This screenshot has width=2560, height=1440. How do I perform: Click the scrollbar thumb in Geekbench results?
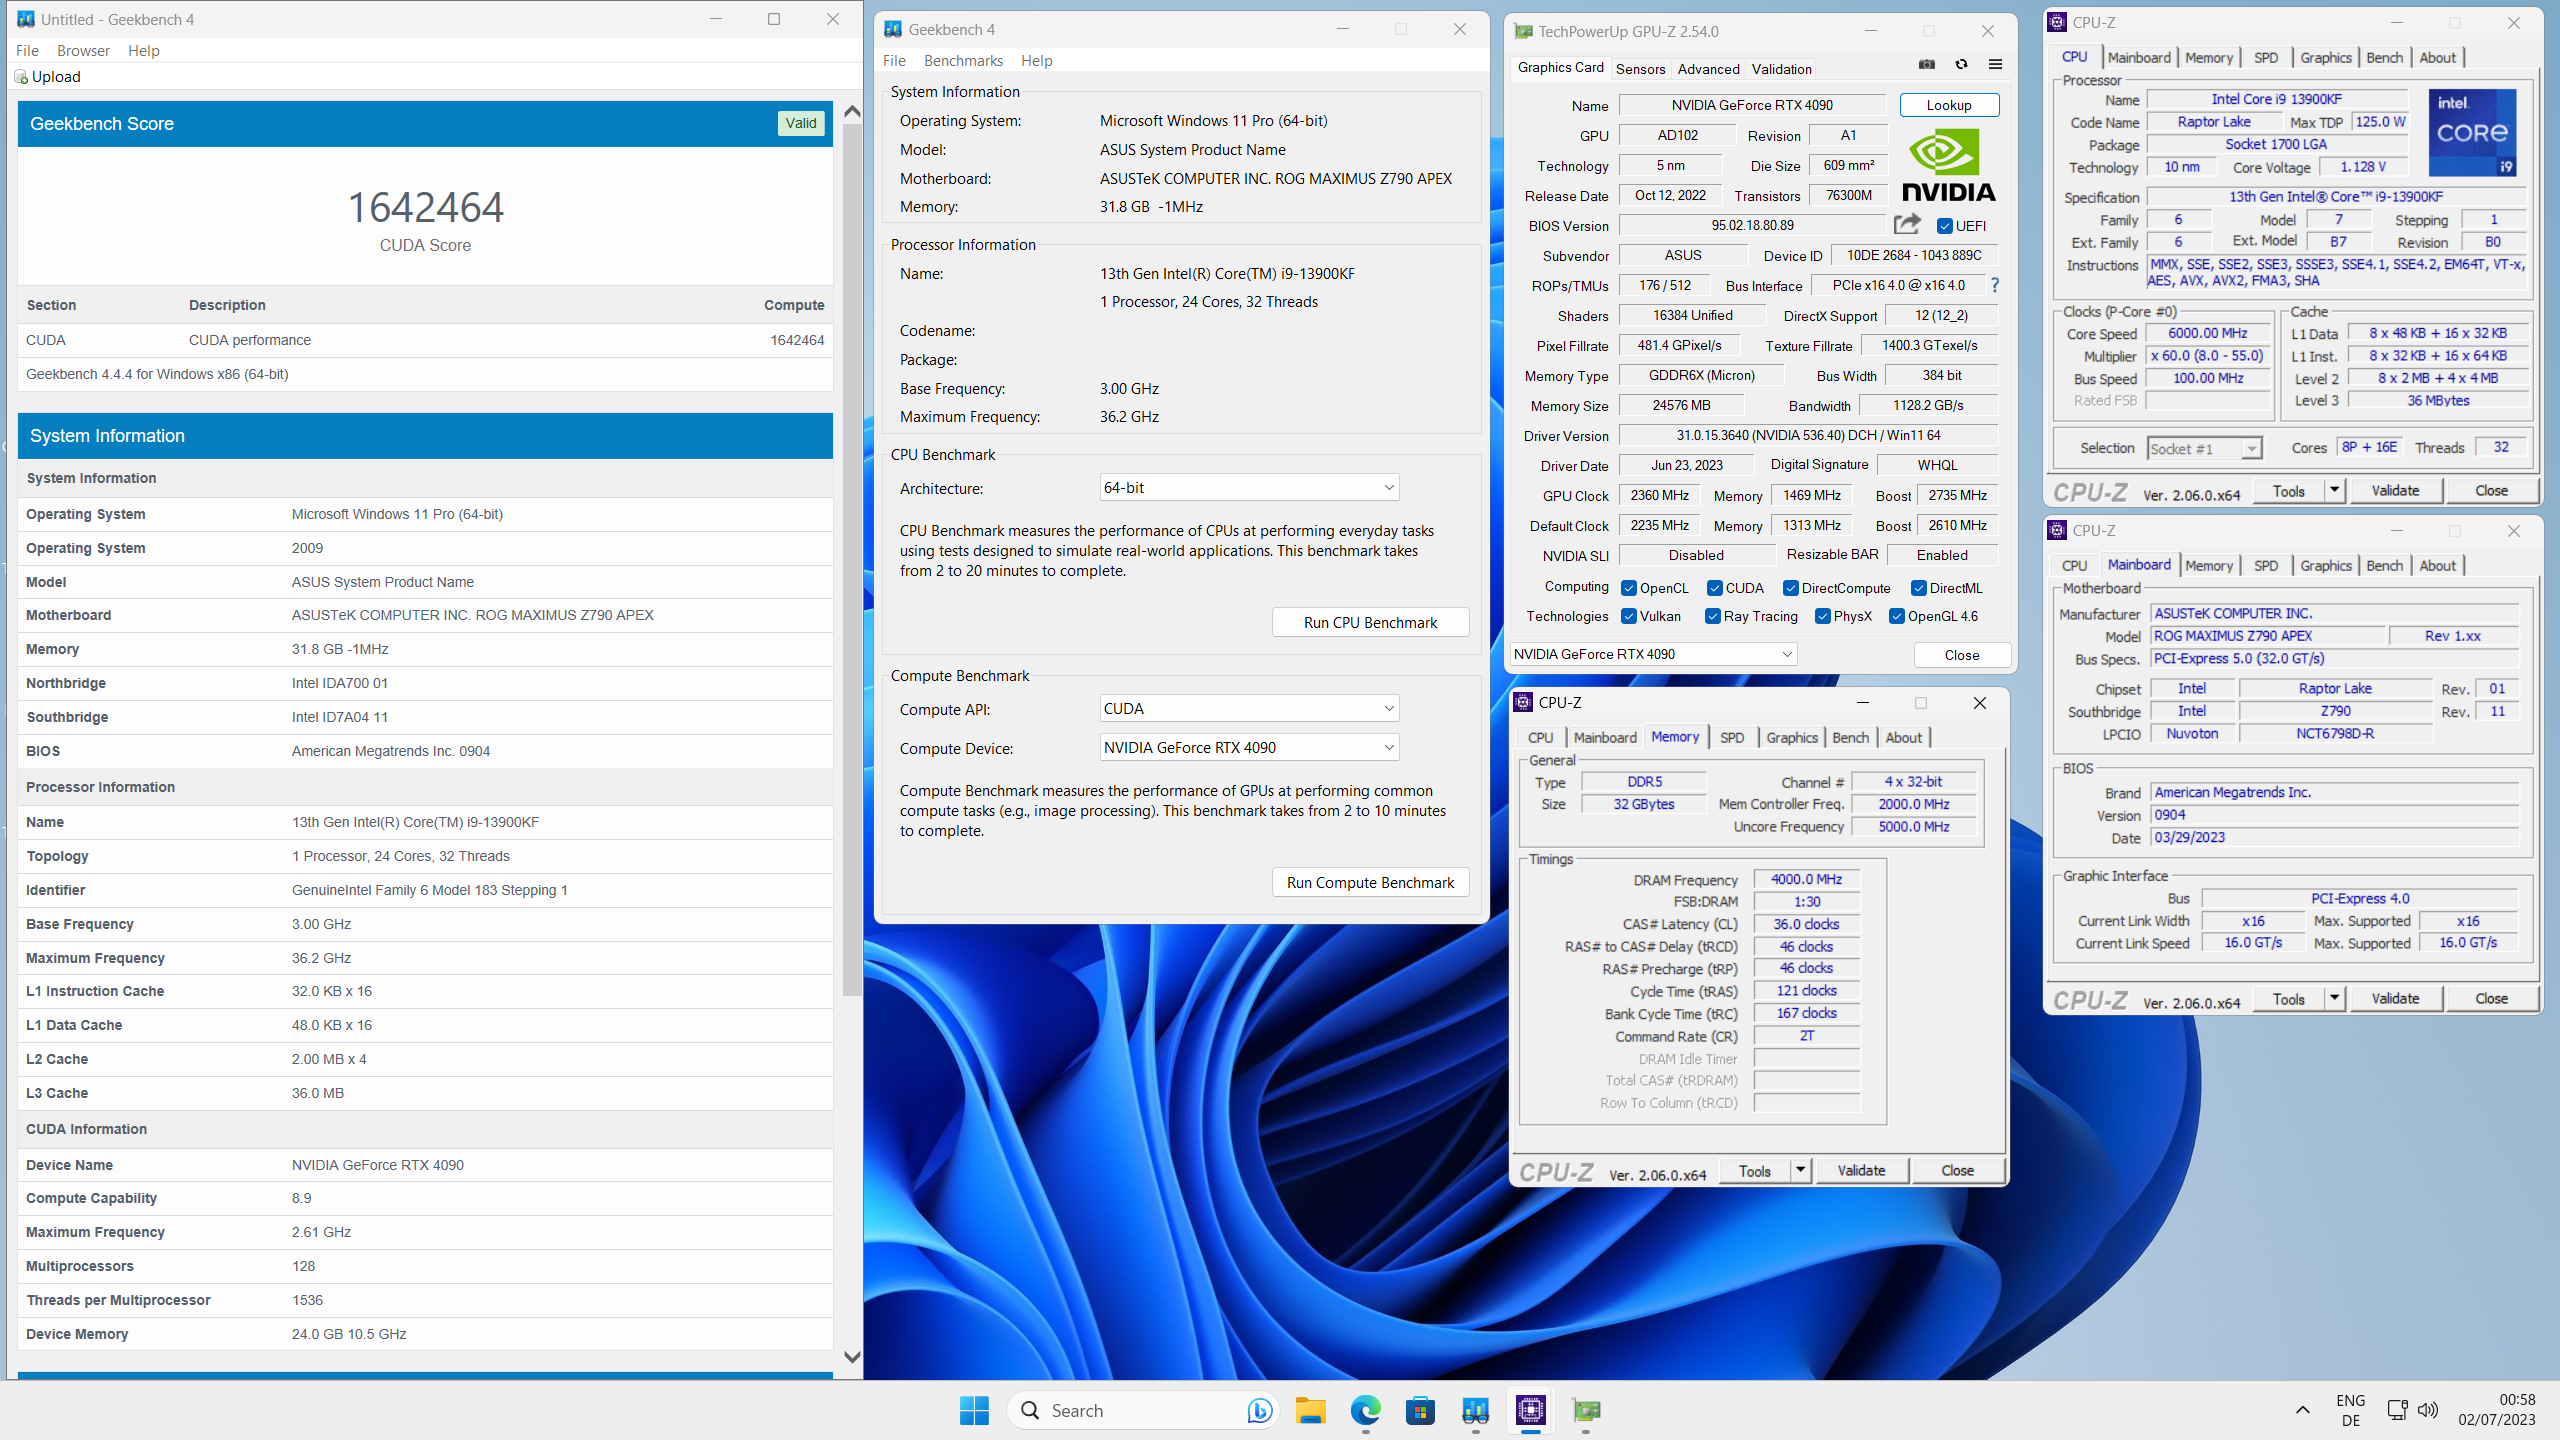point(852,560)
